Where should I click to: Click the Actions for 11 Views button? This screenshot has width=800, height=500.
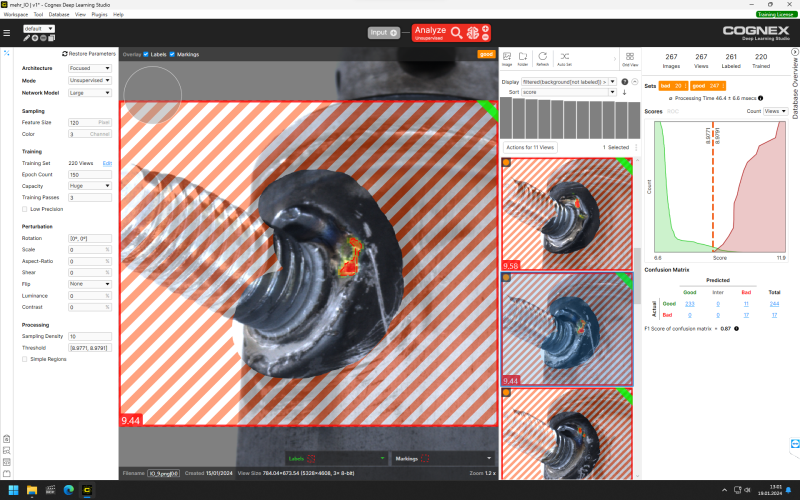click(530, 147)
